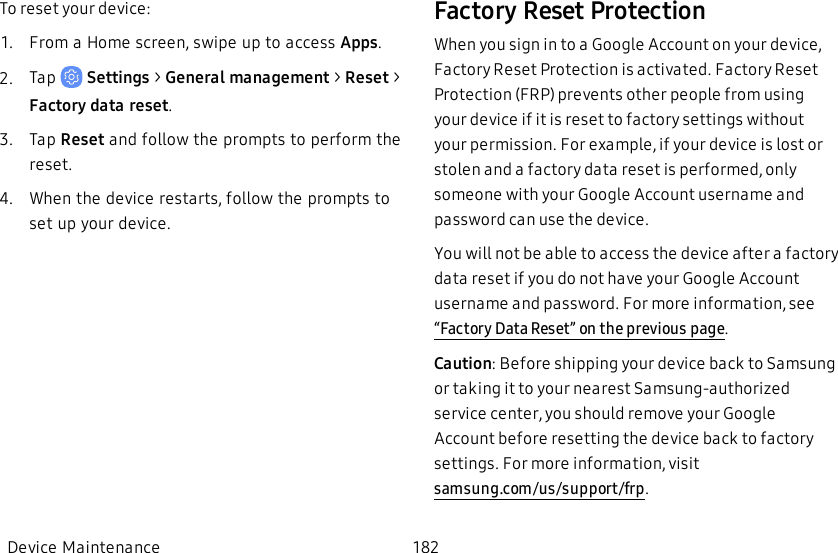Click page number 182 in the footer
Image resolution: width=838 pixels, height=553 pixels.
(x=426, y=547)
